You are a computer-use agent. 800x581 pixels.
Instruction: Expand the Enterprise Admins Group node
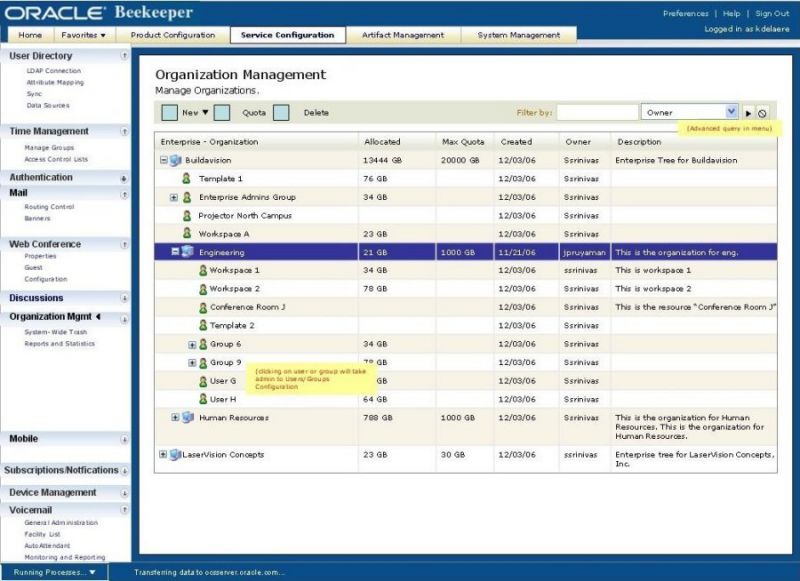(174, 197)
